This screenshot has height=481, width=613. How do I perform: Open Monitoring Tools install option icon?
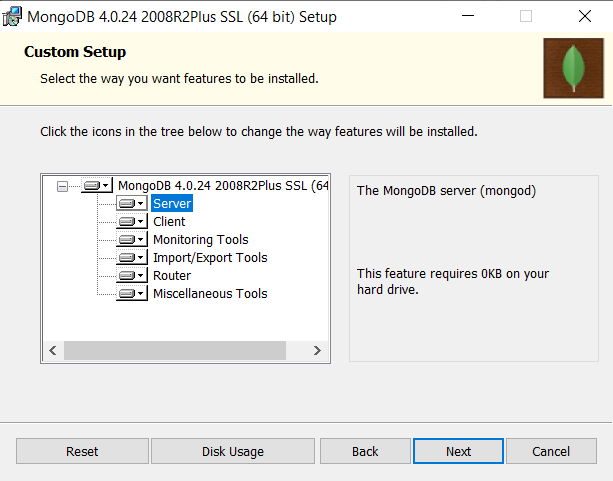[131, 240]
